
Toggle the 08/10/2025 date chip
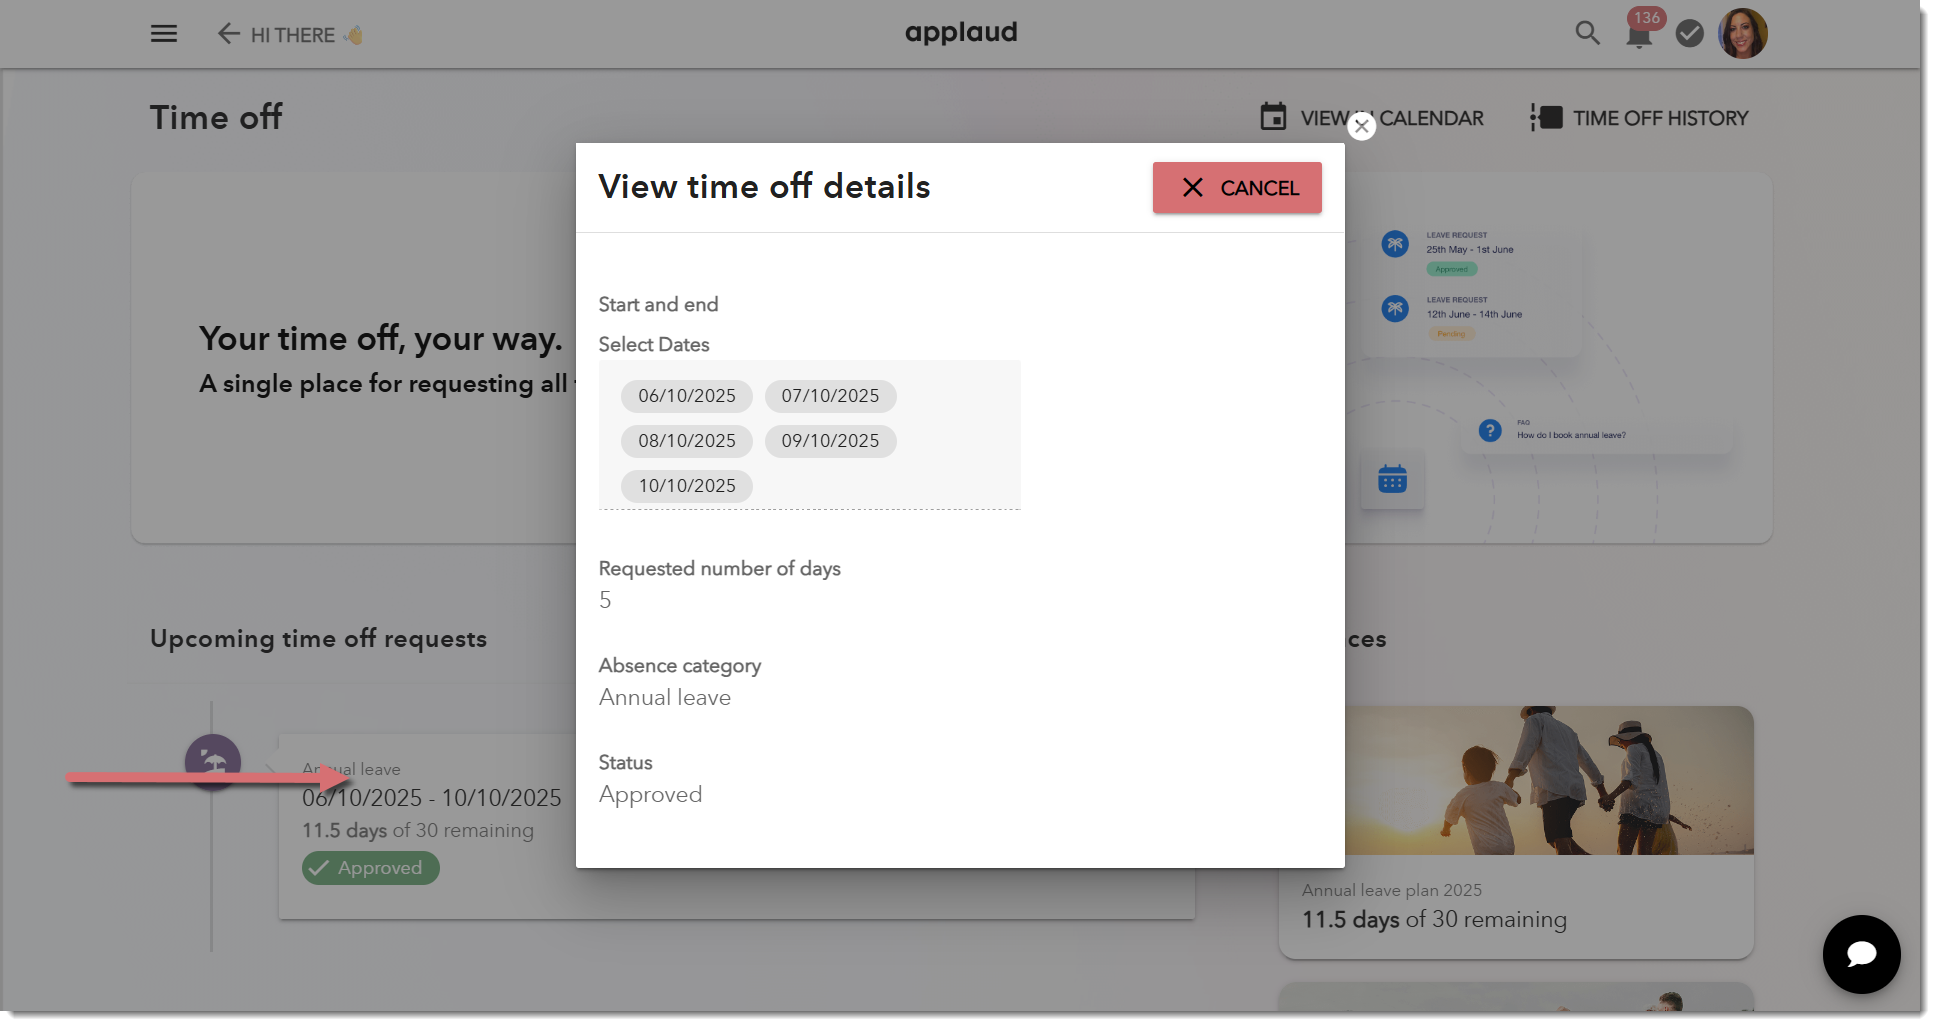pos(686,441)
